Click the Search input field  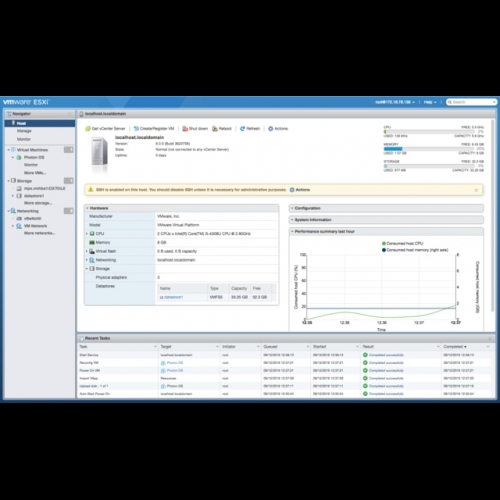[x=472, y=102]
